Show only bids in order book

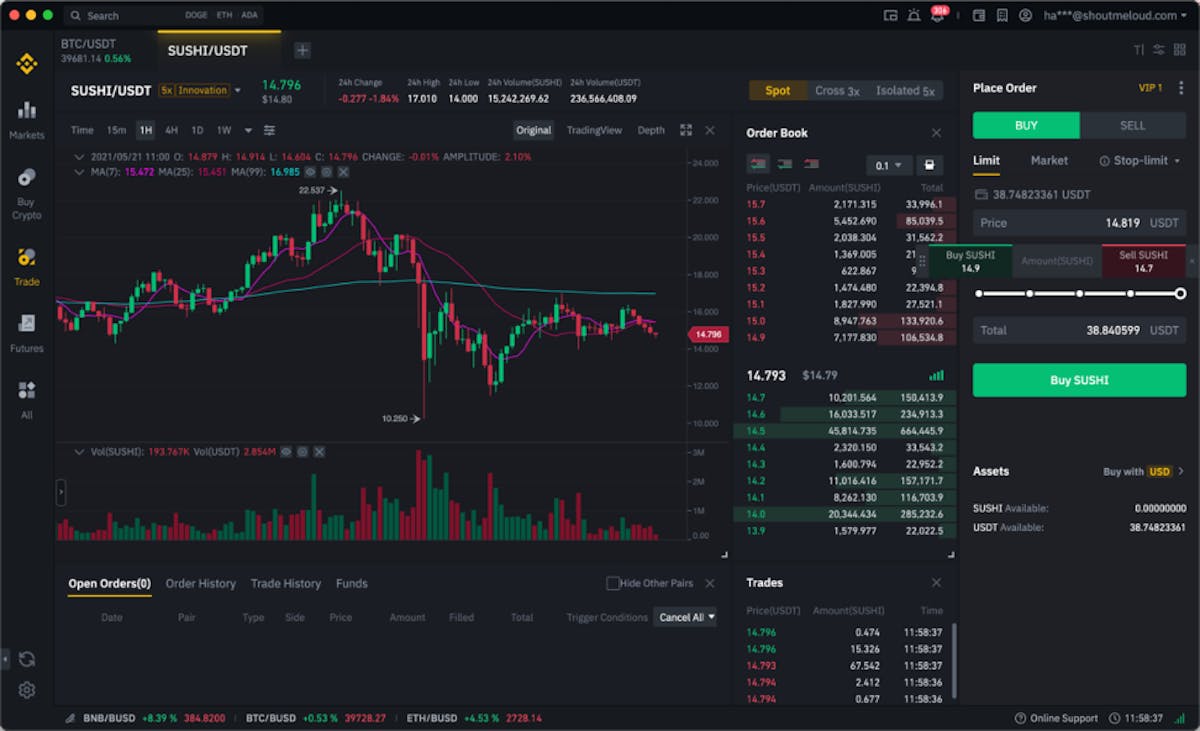point(784,164)
